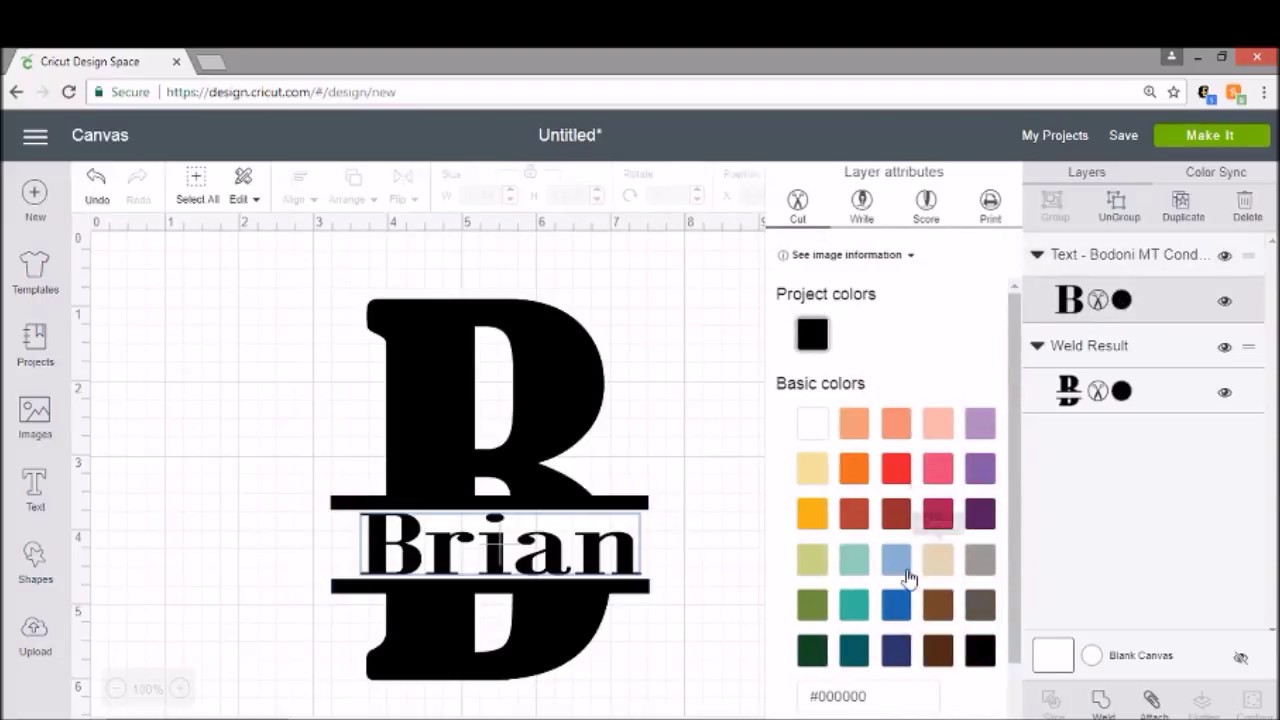Select the Brian text on the canvas
The width and height of the screenshot is (1280, 720).
(499, 546)
